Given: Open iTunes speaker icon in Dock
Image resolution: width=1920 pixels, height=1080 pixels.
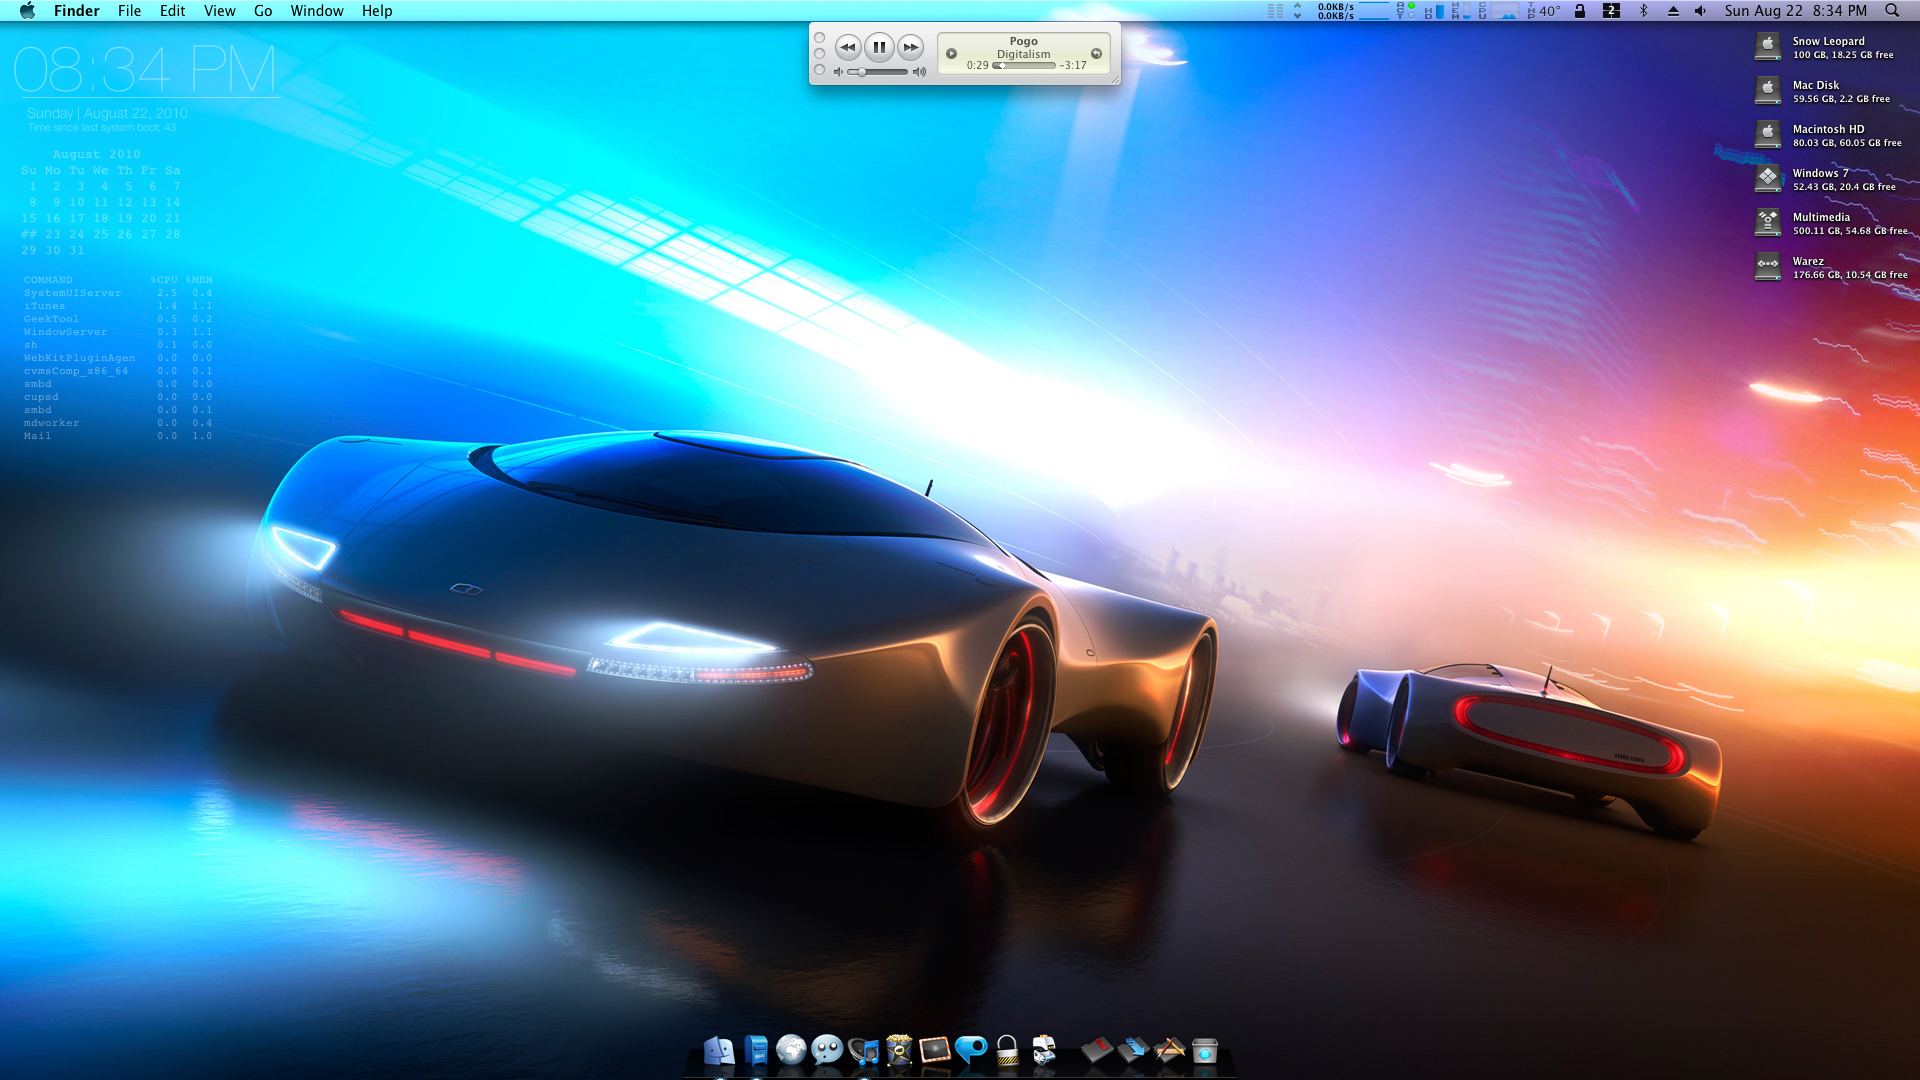Looking at the screenshot, I should [863, 1052].
